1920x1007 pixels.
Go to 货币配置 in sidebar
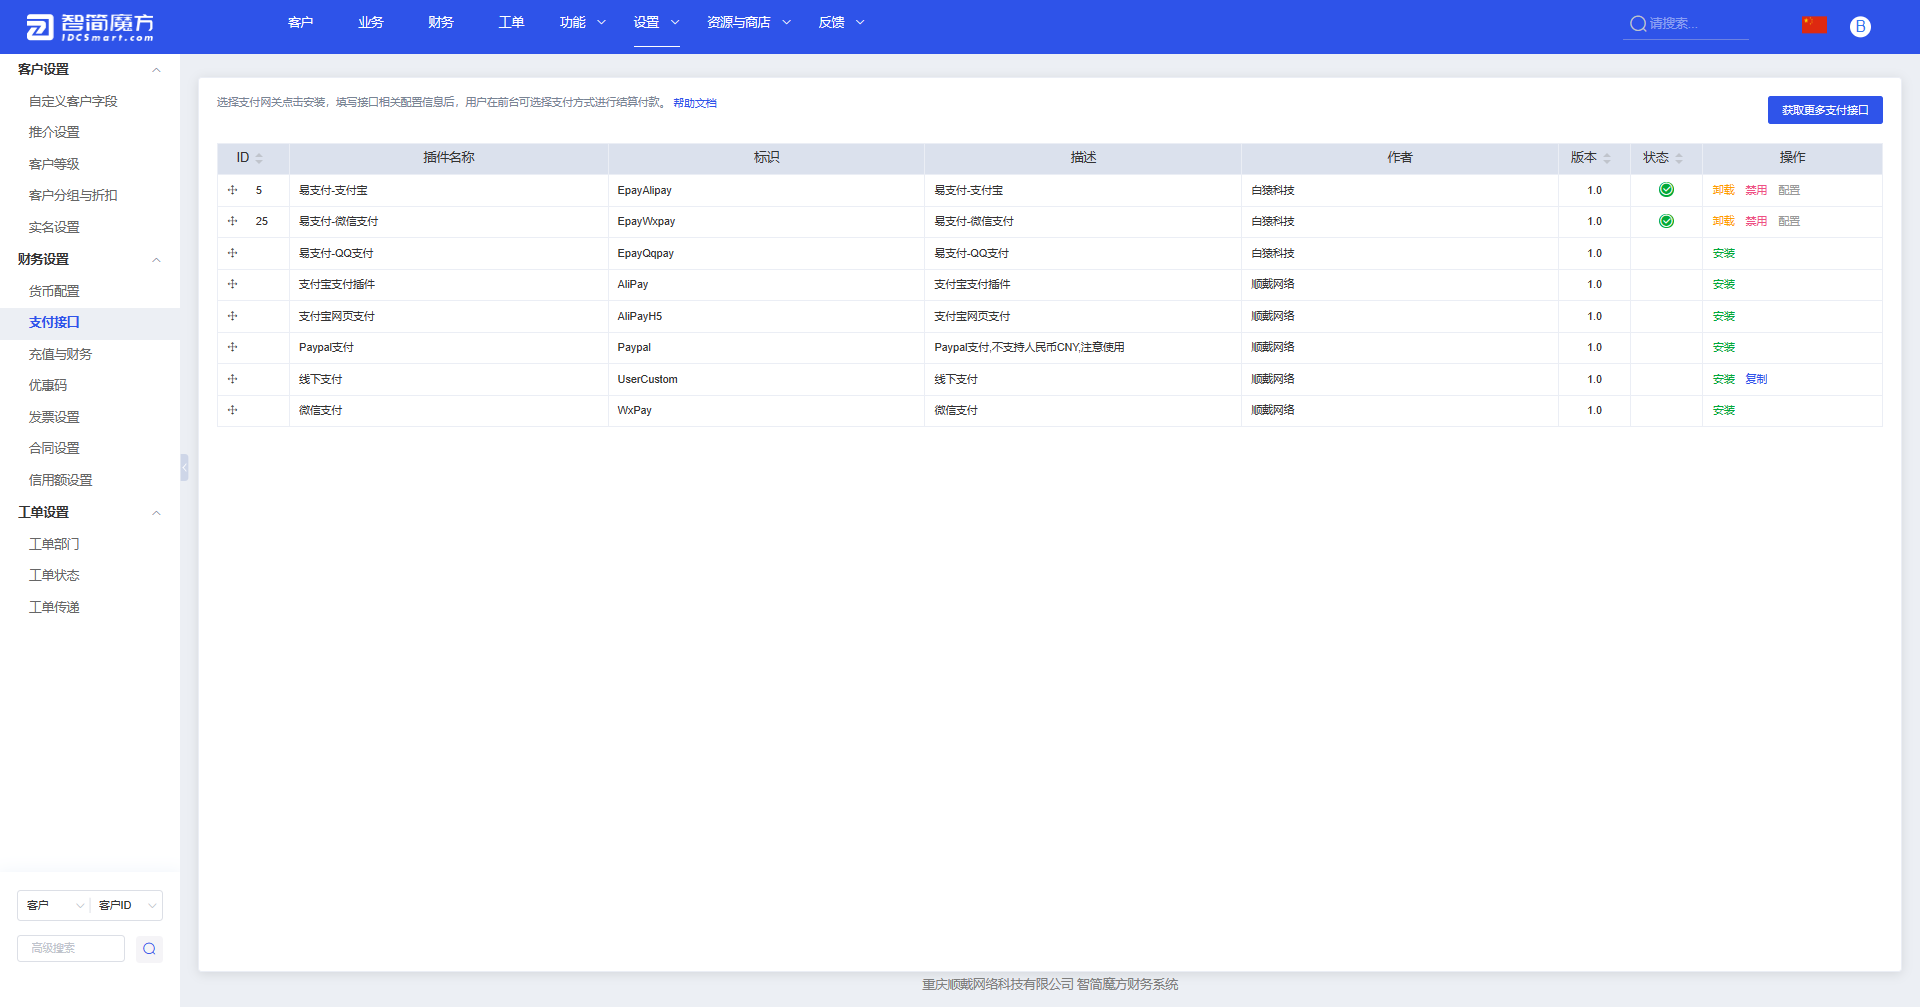point(54,291)
